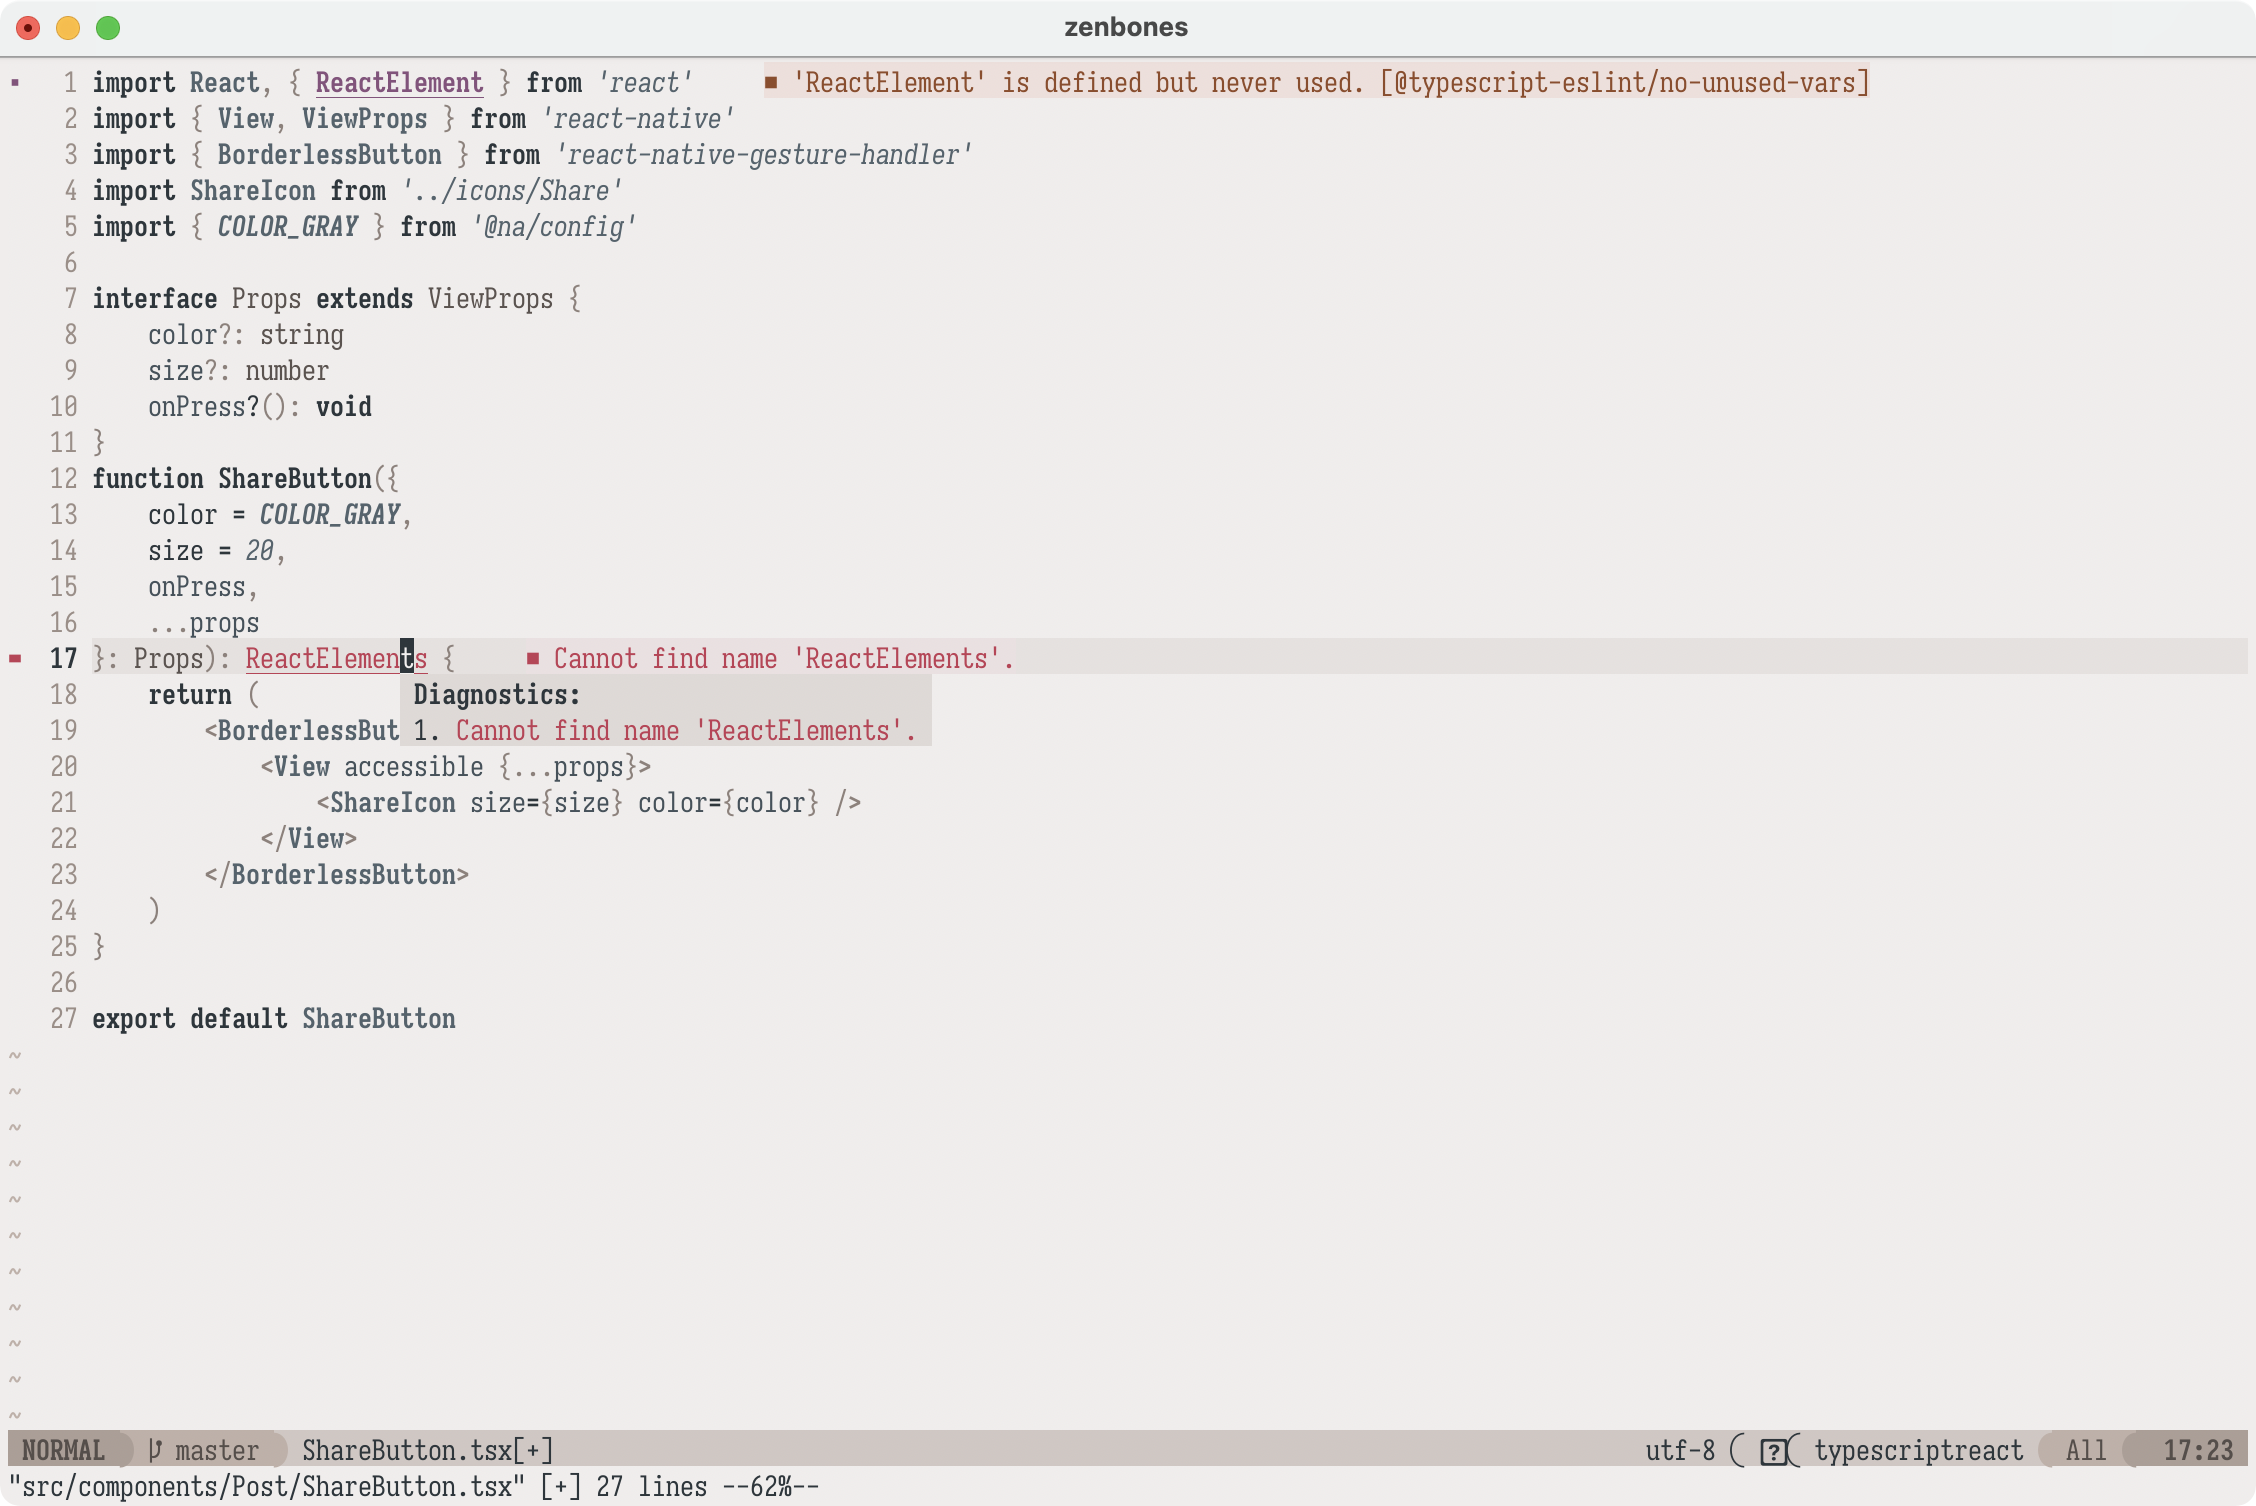Click the 17:23 cursor position indicator
This screenshot has width=2256, height=1506.
click(2197, 1450)
